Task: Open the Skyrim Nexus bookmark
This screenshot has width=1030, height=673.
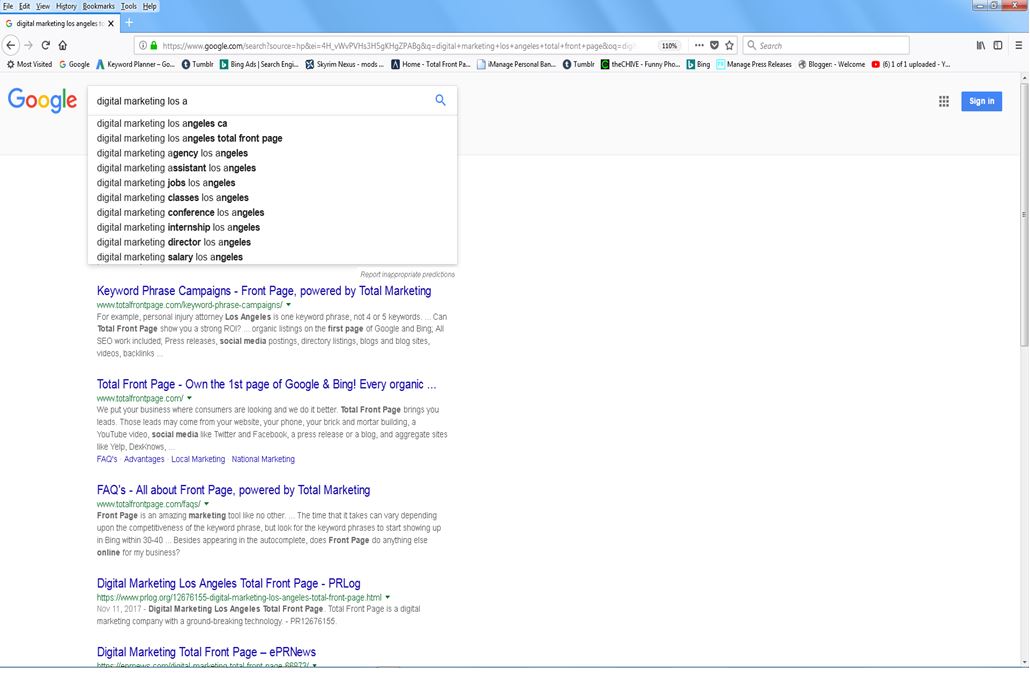Action: tap(345, 64)
